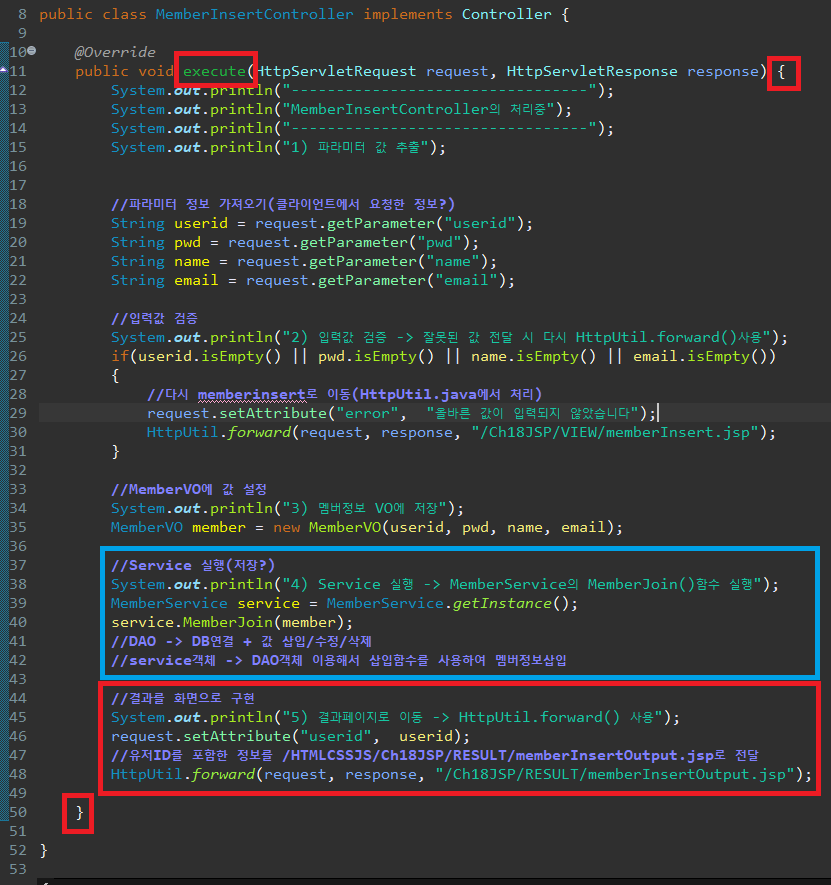Click HttpUtil on line 30

(182, 432)
